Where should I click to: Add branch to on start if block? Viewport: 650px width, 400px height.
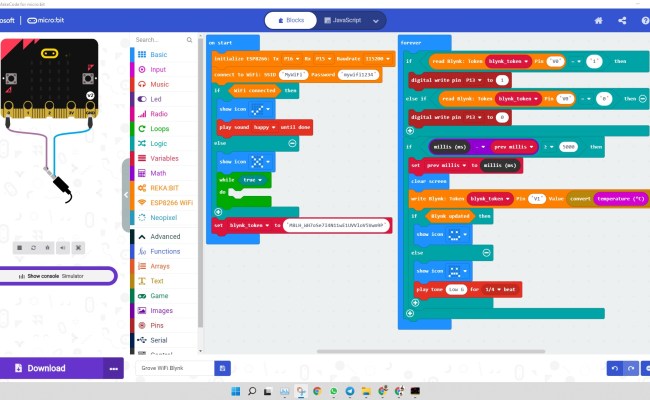(x=218, y=212)
